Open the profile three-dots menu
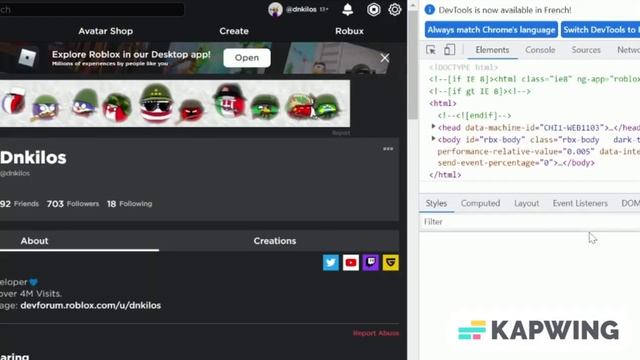640x360 pixels. [x=388, y=149]
